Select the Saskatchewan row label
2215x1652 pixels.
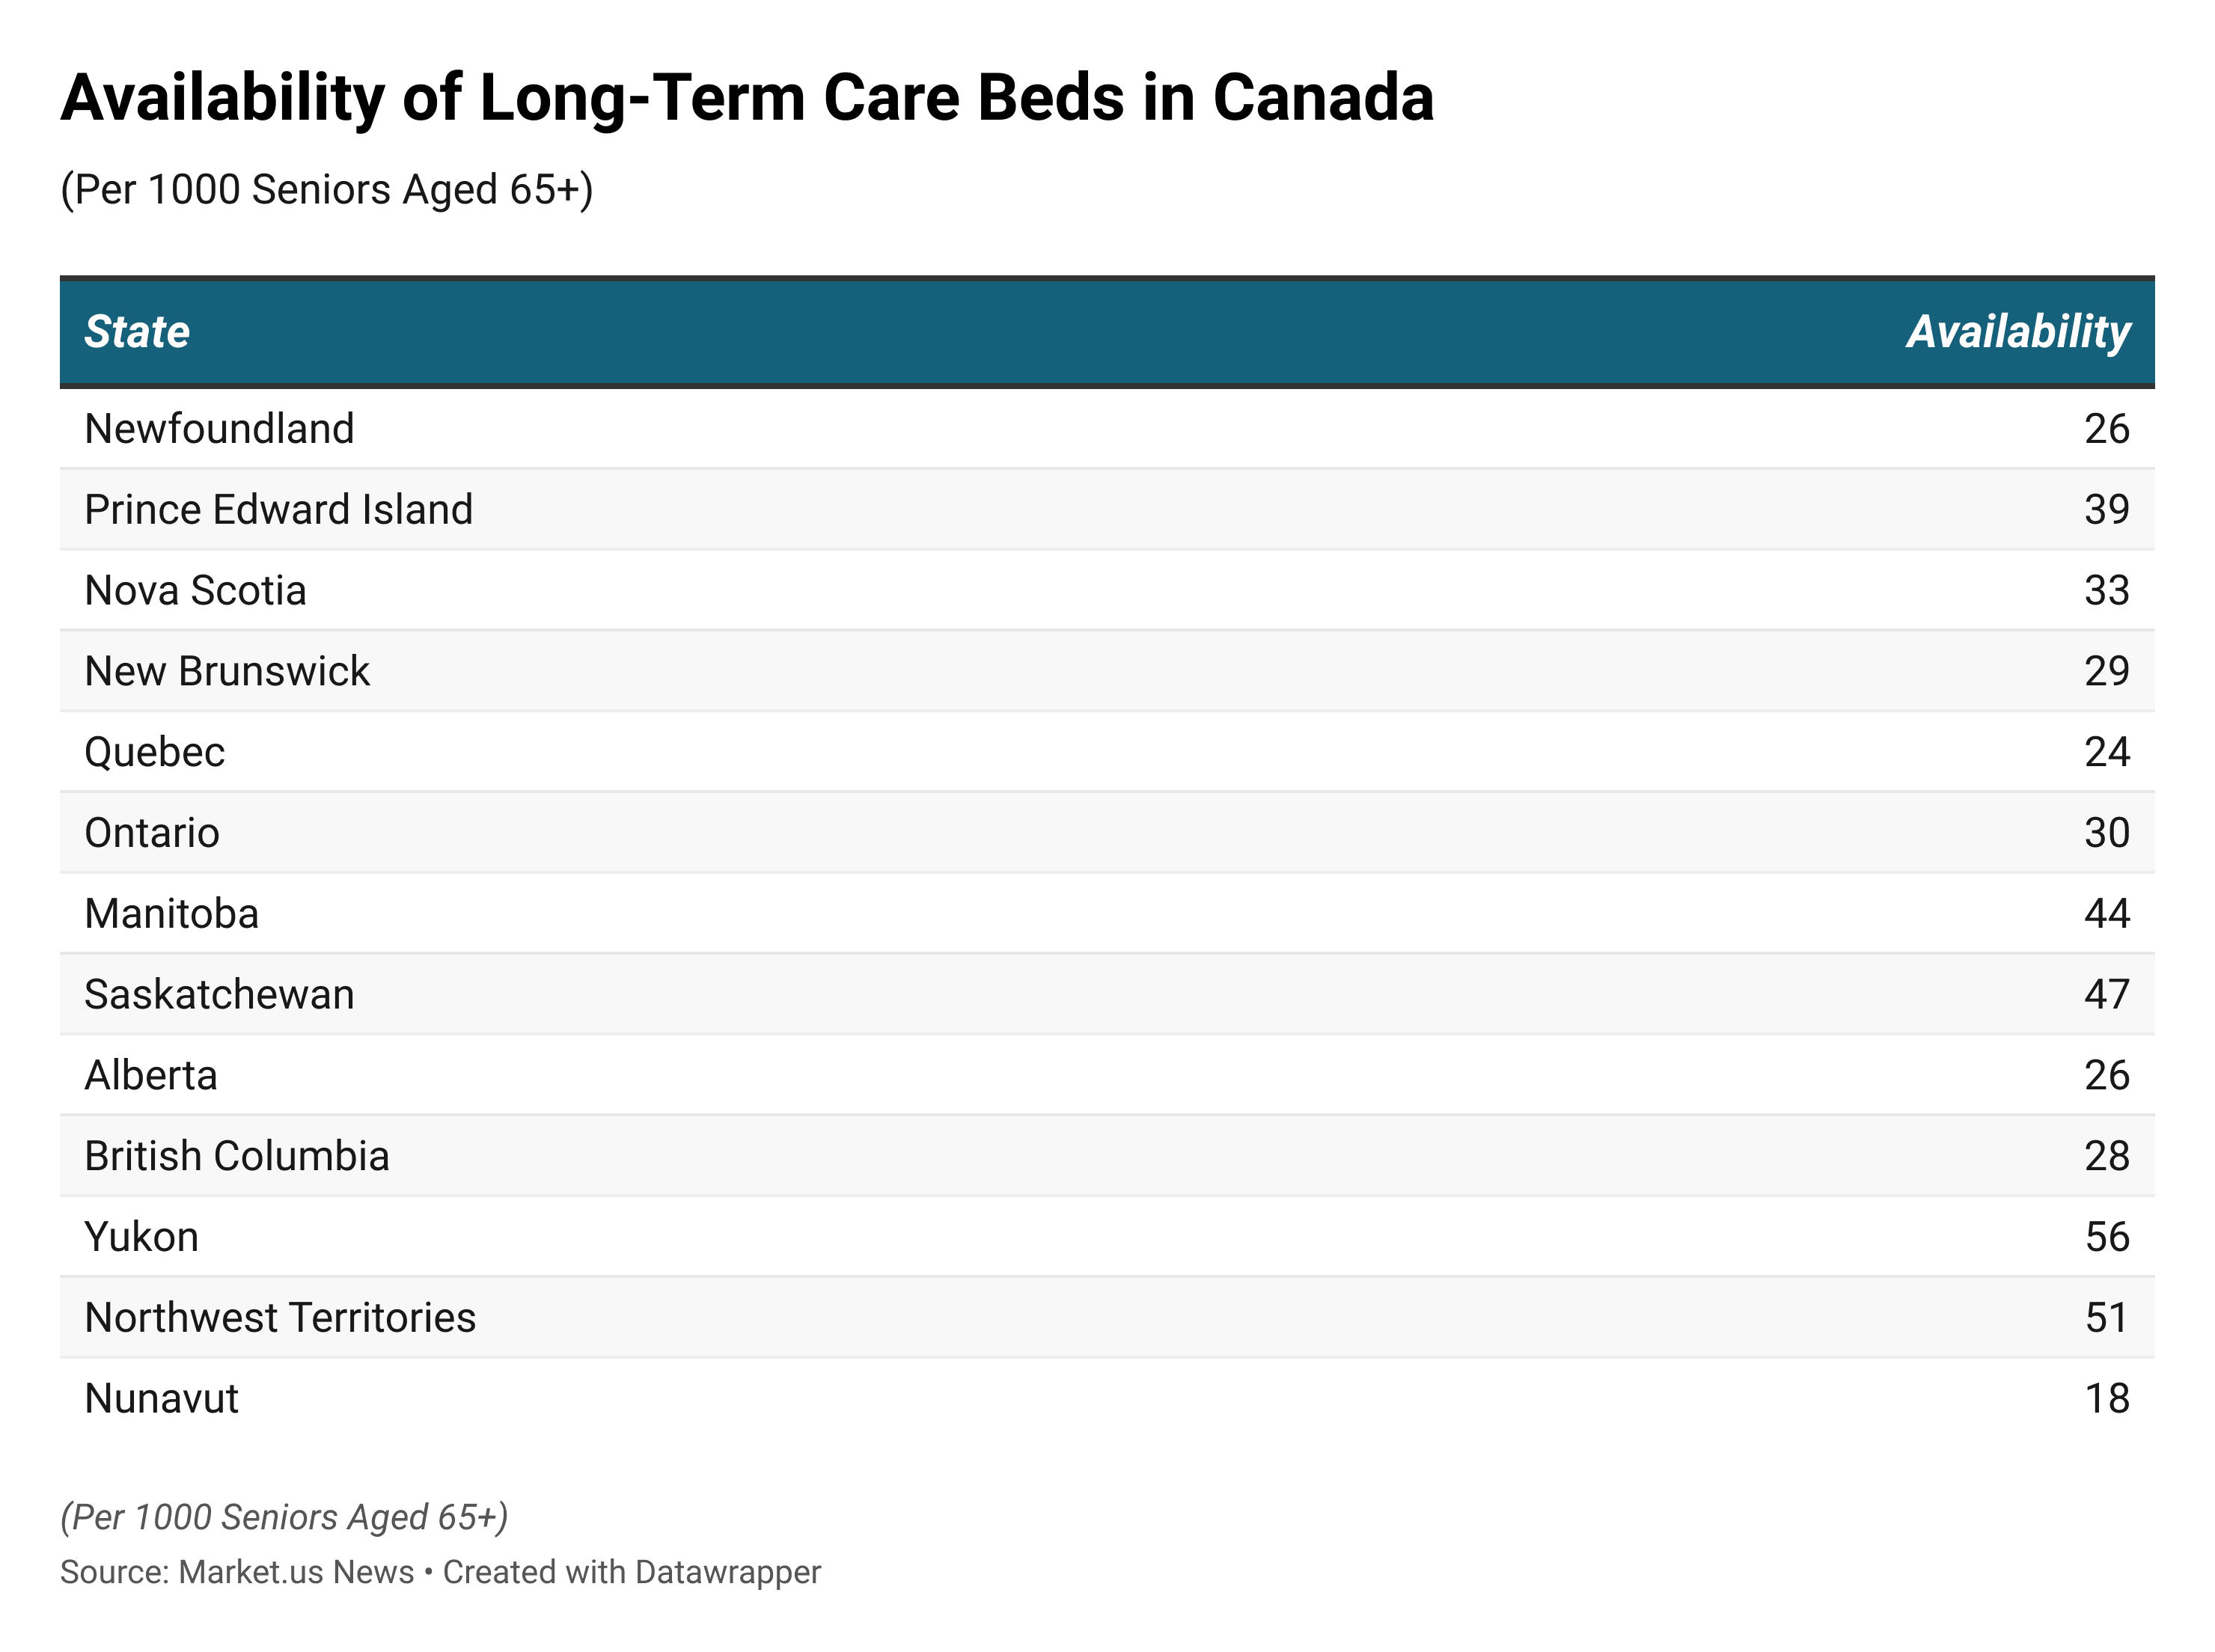[219, 995]
